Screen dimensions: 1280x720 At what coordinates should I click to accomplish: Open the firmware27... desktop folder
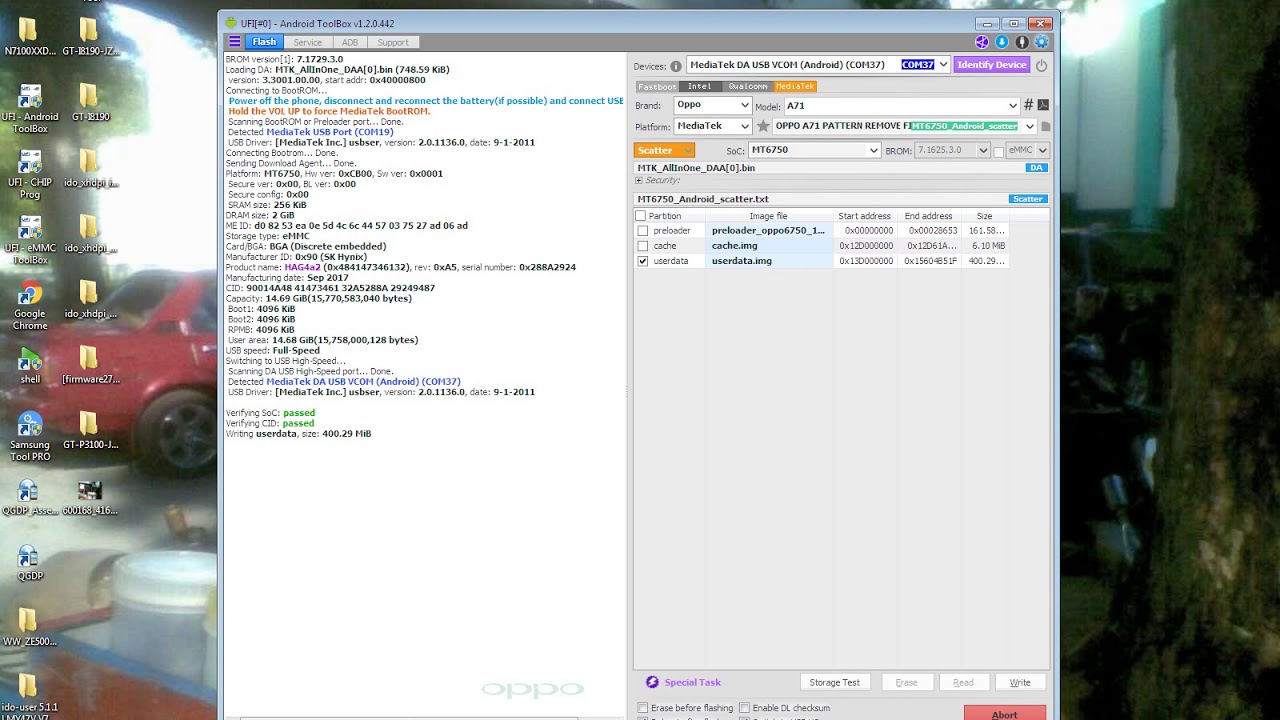click(x=90, y=366)
